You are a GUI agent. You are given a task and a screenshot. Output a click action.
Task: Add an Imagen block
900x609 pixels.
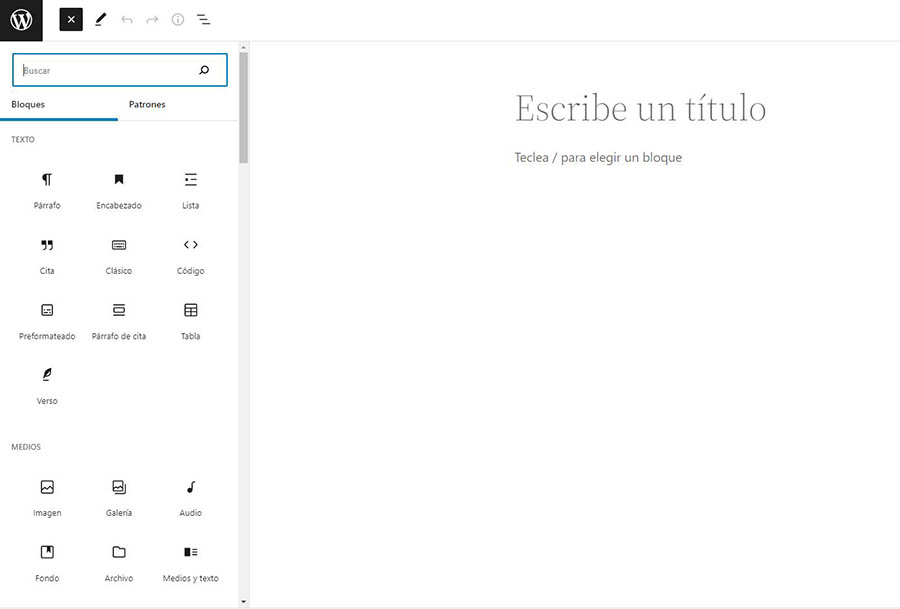click(x=47, y=497)
